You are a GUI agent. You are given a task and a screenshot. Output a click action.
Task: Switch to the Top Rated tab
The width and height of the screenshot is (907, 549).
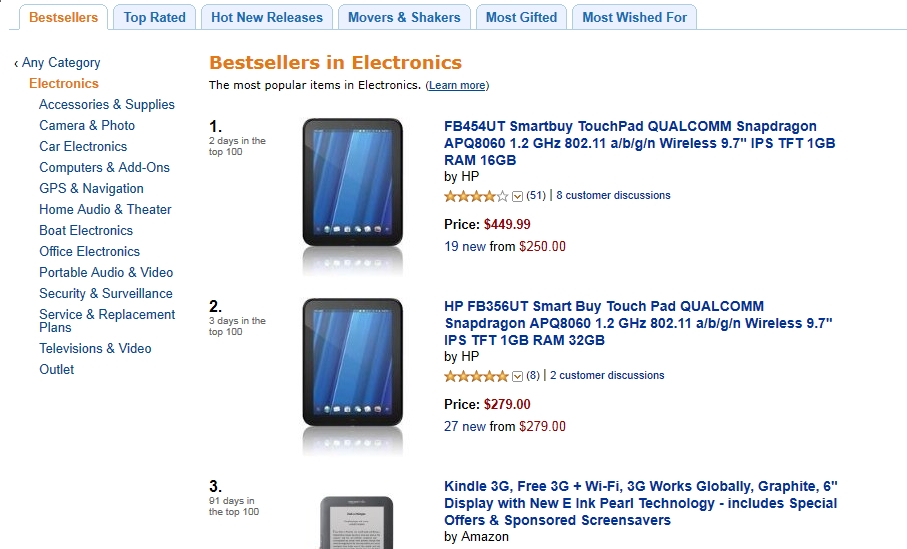(155, 17)
